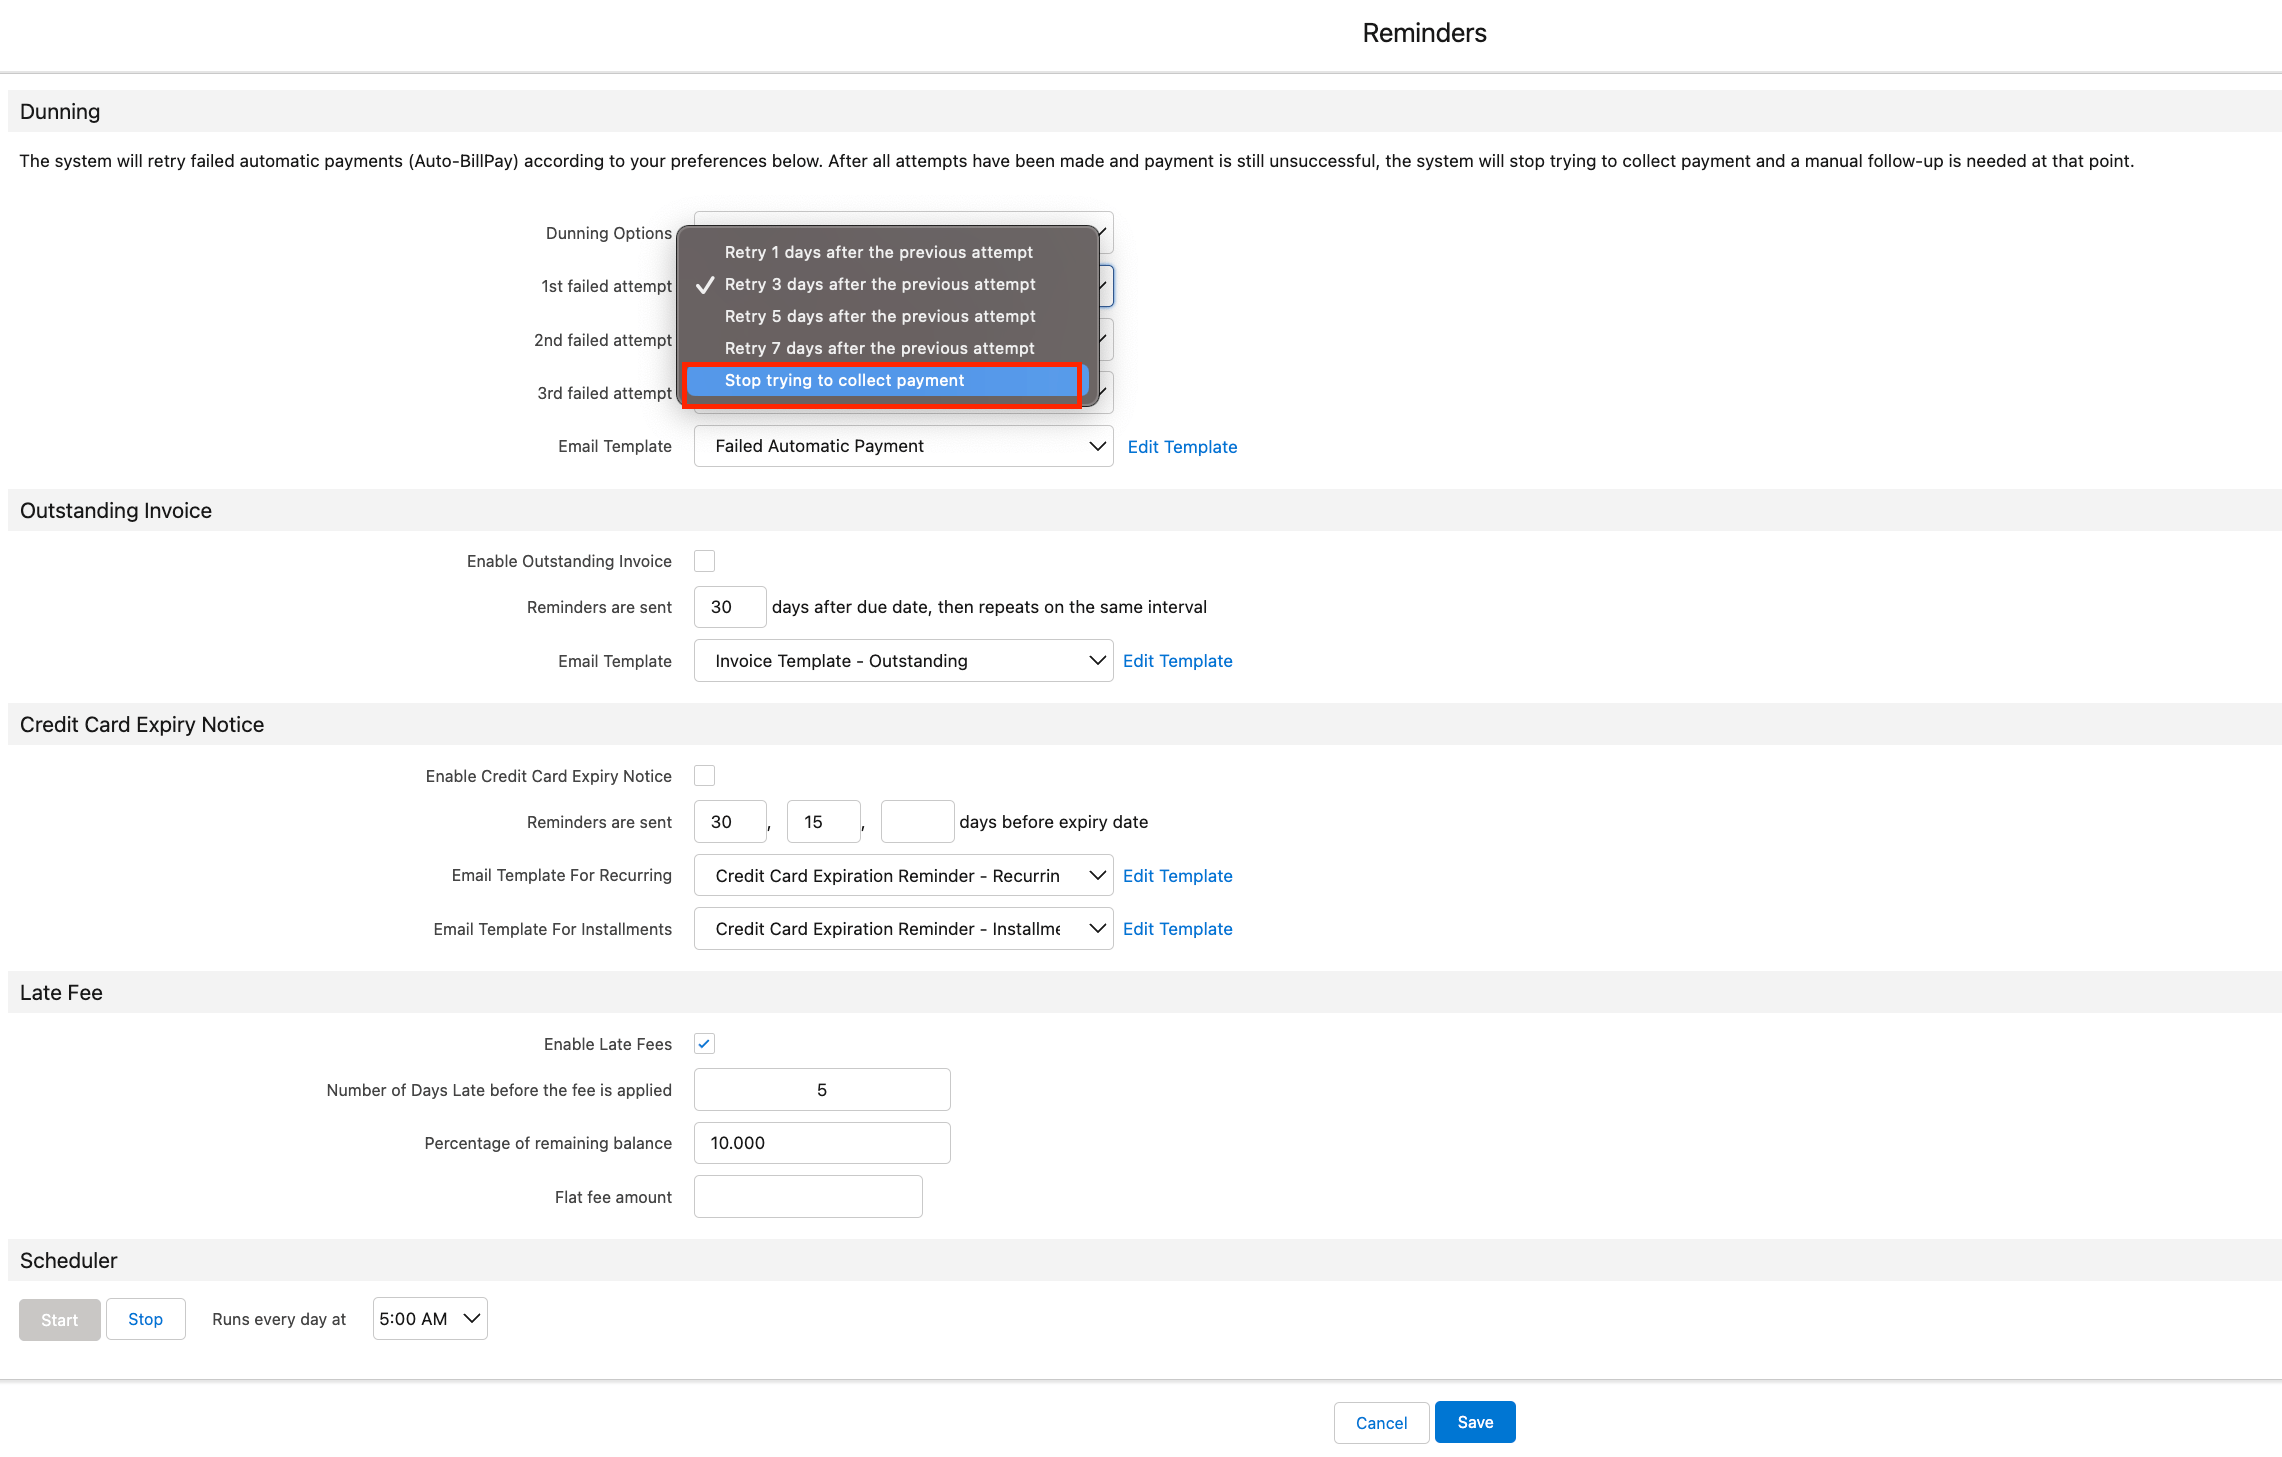Viewport: 2282px width, 1457px height.
Task: Select Retry 1 days after previous attempt
Action: tap(878, 251)
